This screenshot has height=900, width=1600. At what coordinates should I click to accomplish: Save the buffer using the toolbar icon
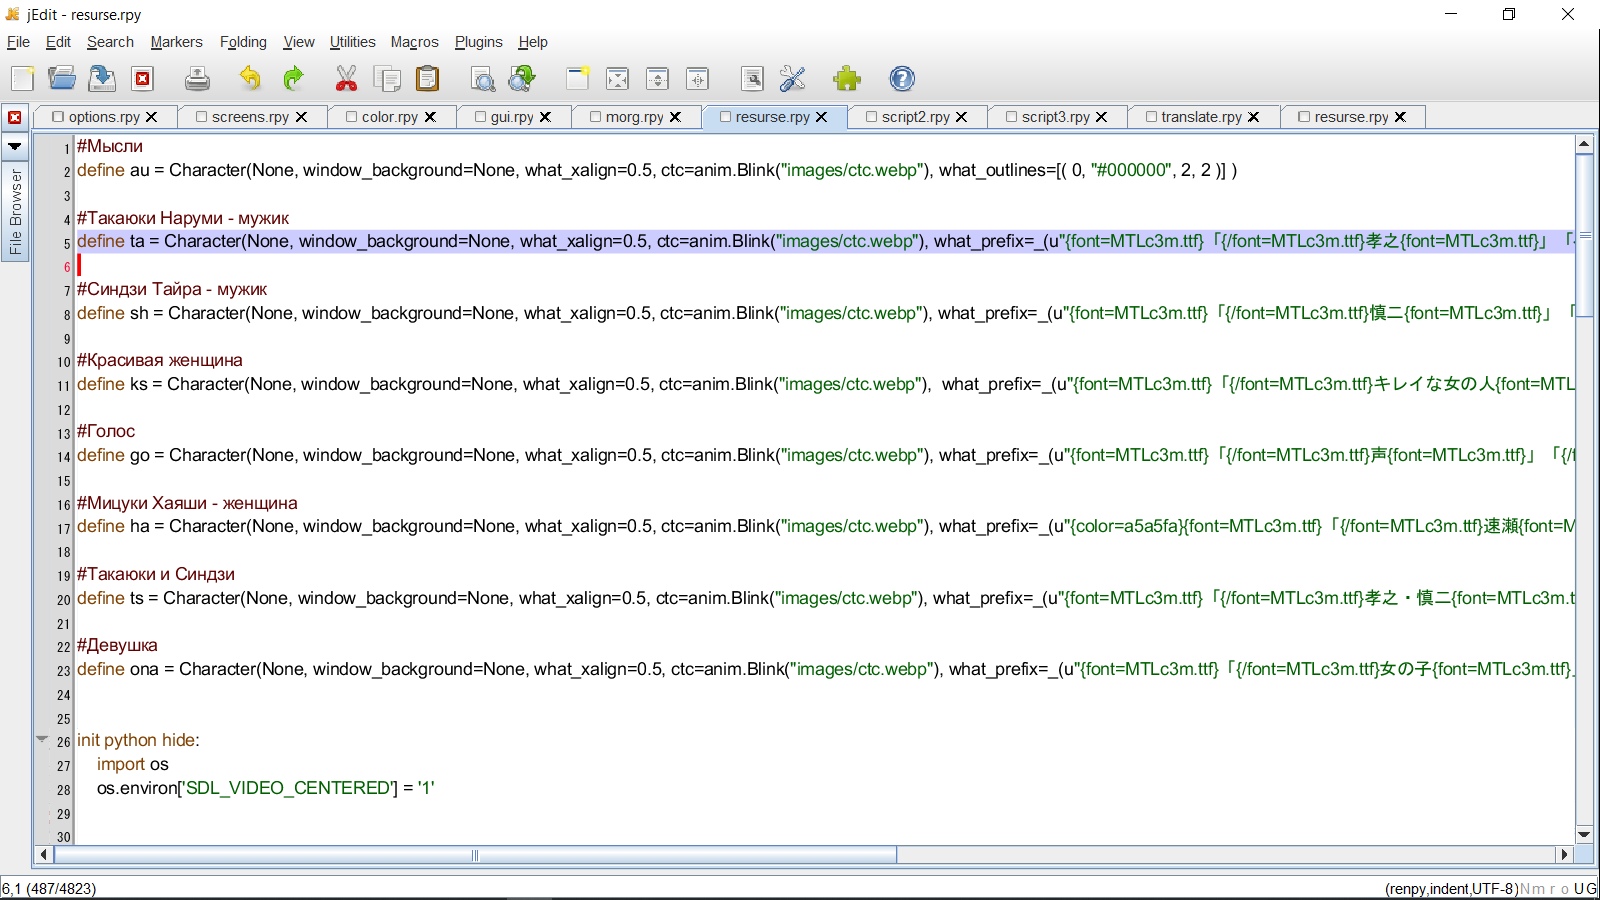[102, 79]
